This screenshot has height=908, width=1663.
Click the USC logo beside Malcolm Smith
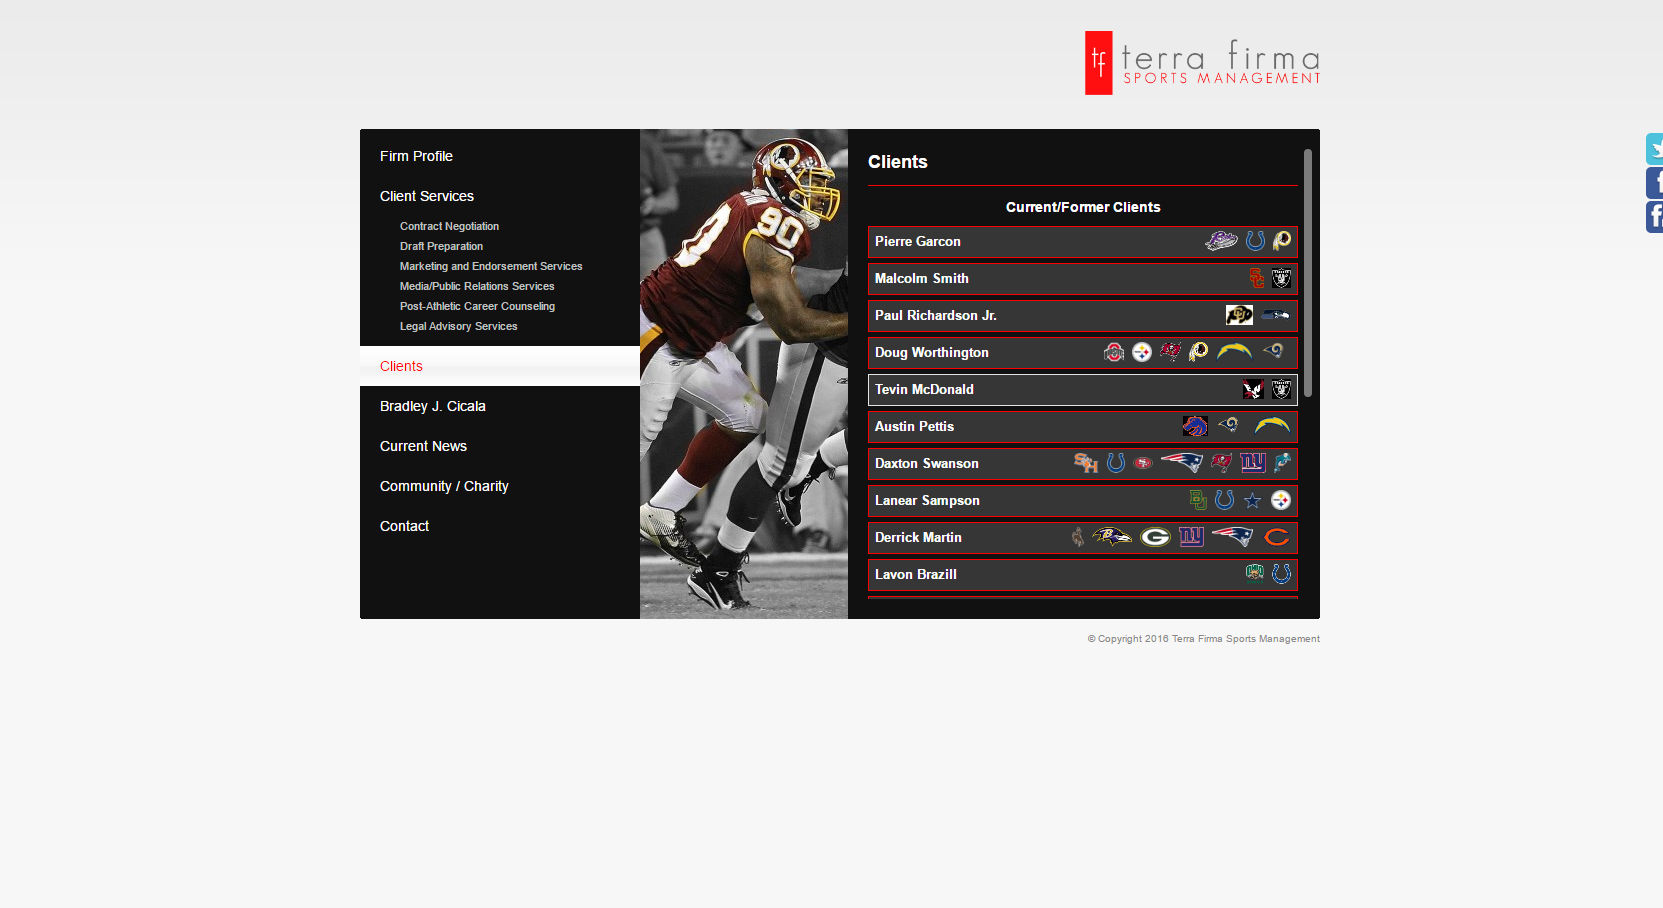pos(1256,278)
